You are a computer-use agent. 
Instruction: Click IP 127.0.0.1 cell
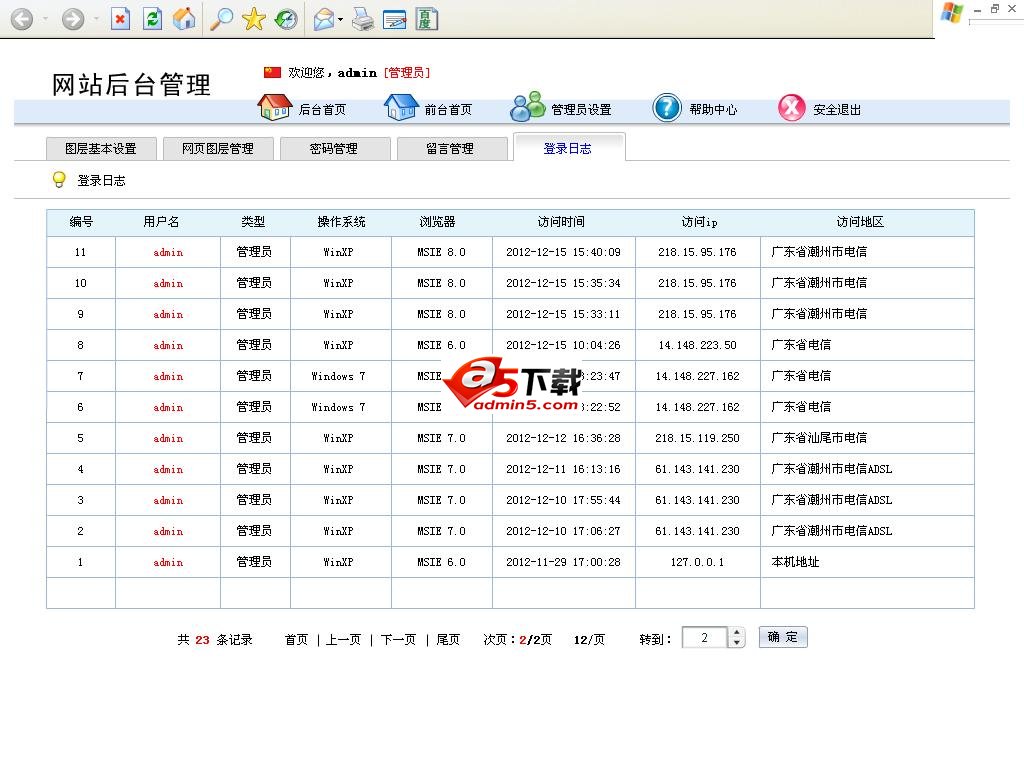[x=697, y=562]
